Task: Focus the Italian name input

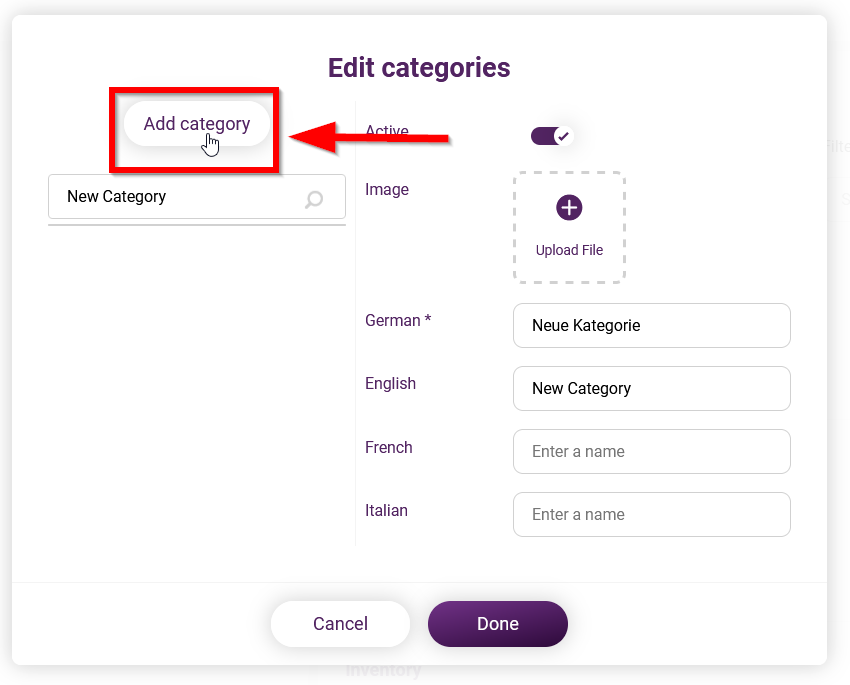Action: point(652,514)
